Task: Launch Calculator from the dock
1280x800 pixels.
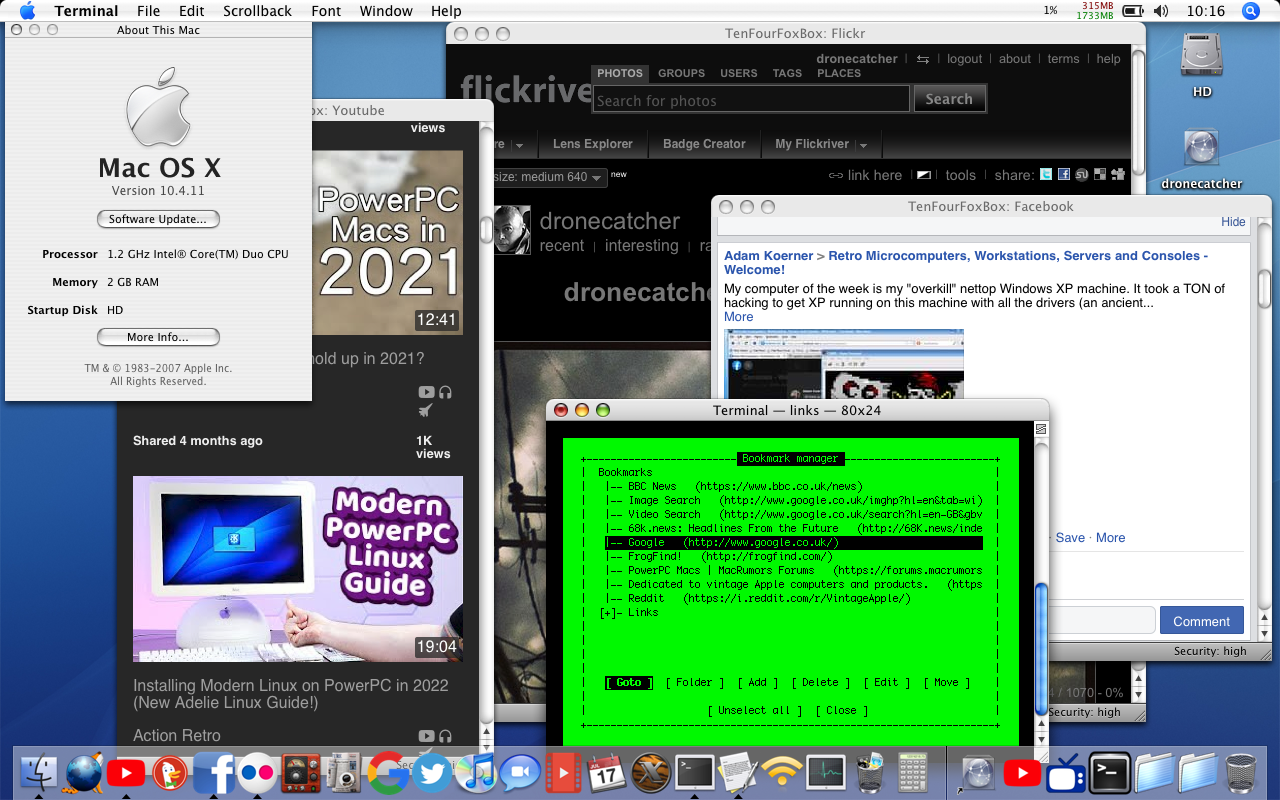Action: click(x=913, y=773)
